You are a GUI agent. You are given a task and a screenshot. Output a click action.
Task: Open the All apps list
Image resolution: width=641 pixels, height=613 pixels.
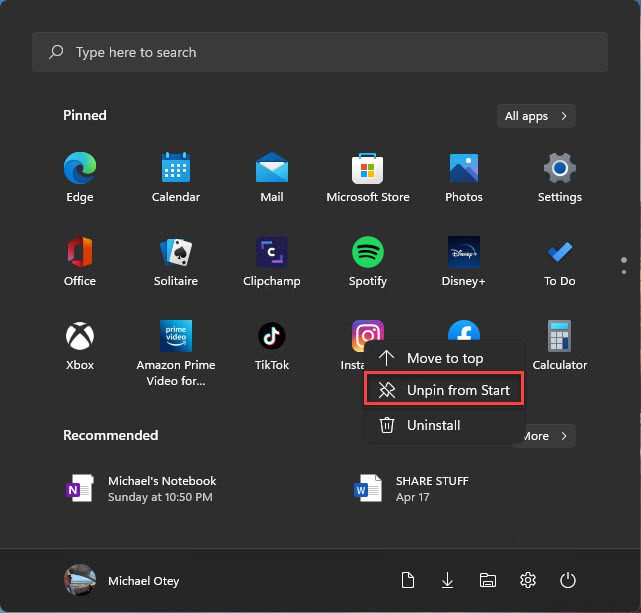(x=536, y=116)
